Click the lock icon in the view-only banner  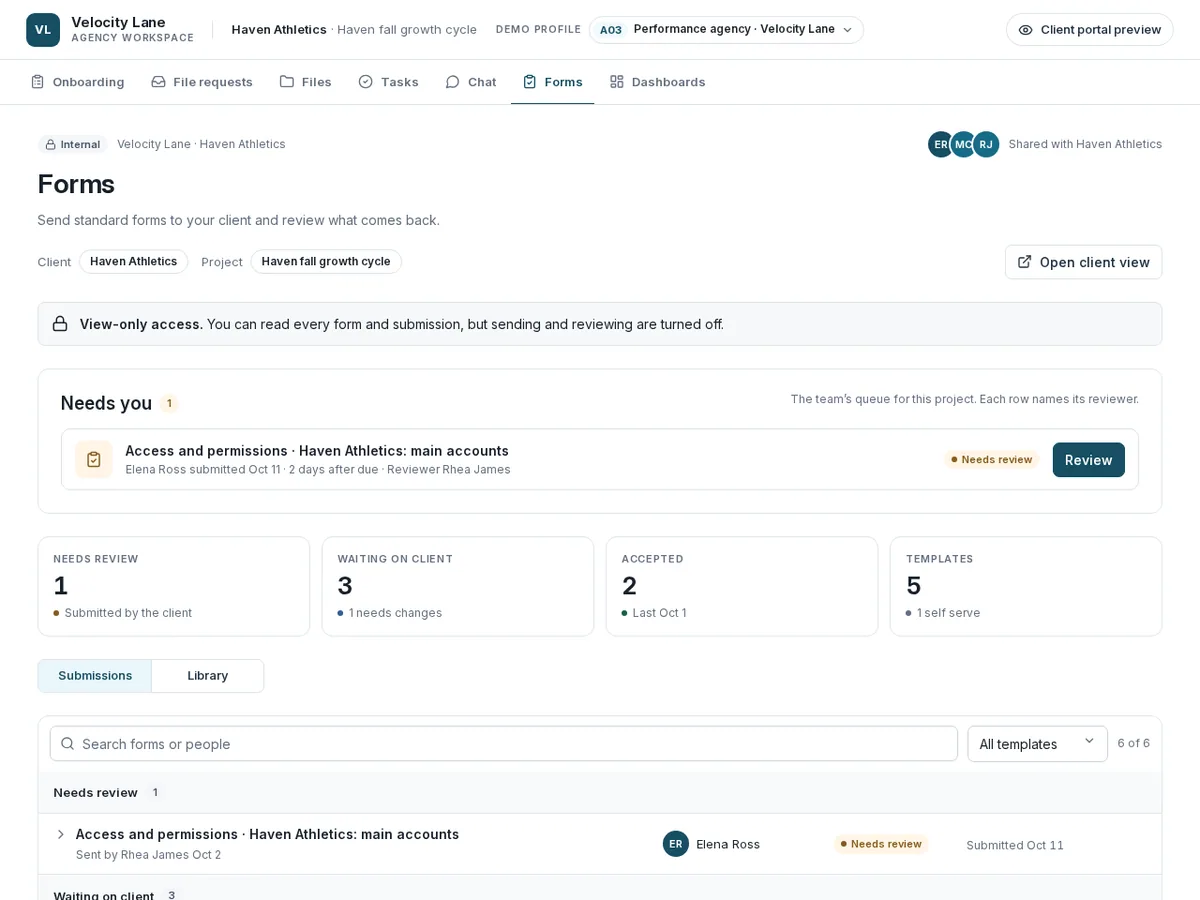(x=60, y=324)
